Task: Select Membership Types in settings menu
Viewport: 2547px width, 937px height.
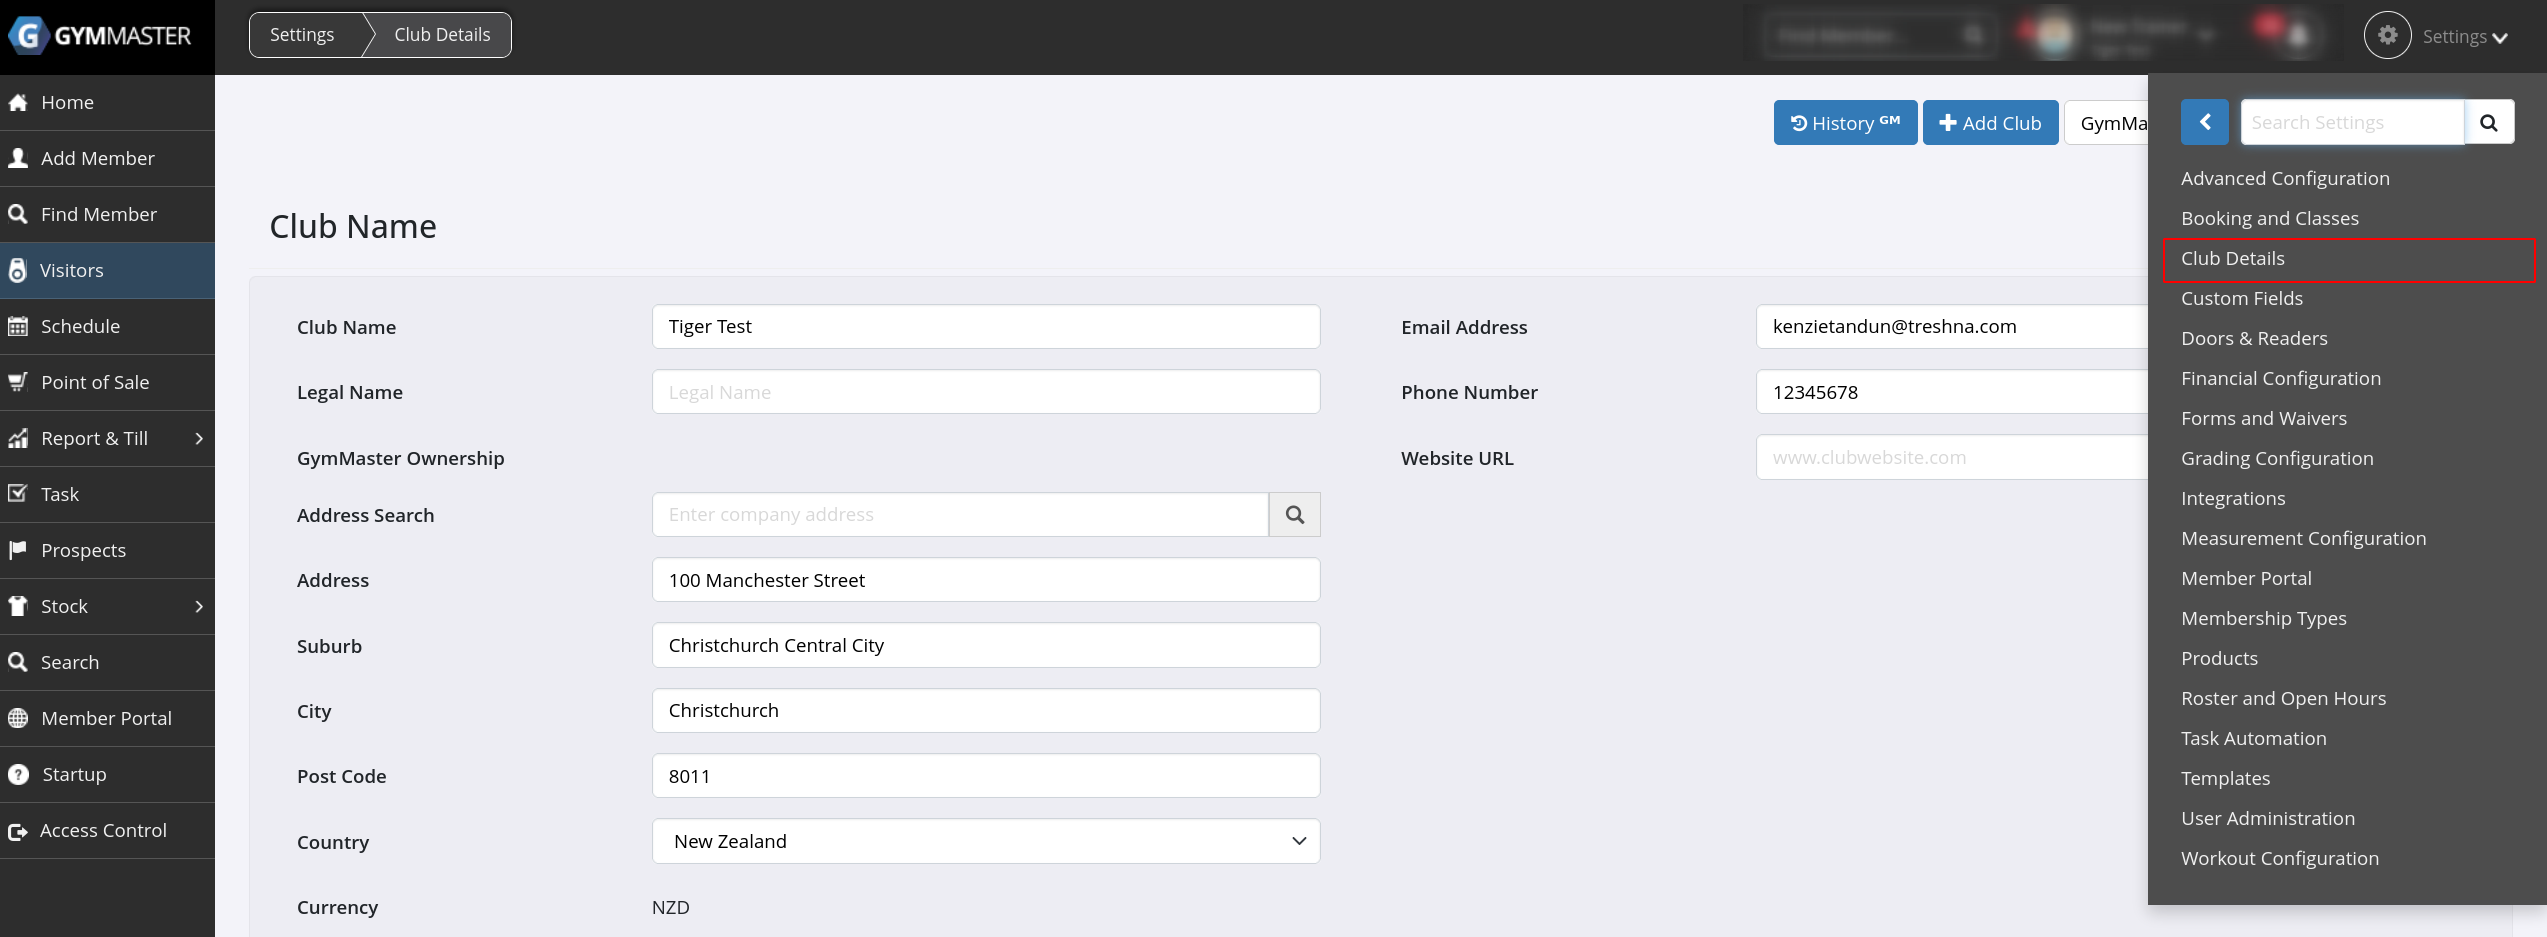Action: coord(2263,618)
